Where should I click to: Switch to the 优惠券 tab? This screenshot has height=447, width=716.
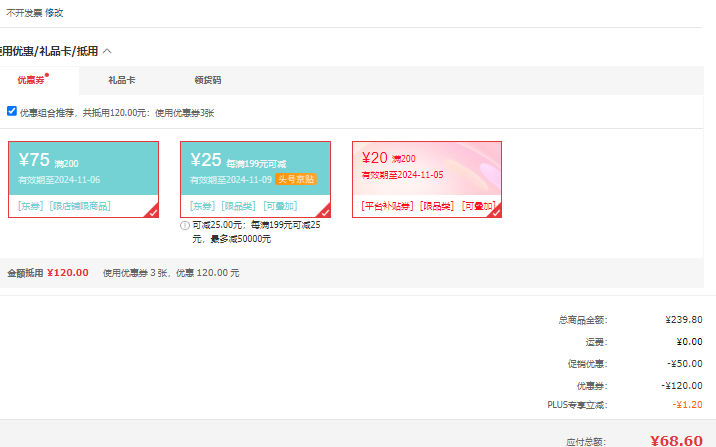[x=31, y=80]
